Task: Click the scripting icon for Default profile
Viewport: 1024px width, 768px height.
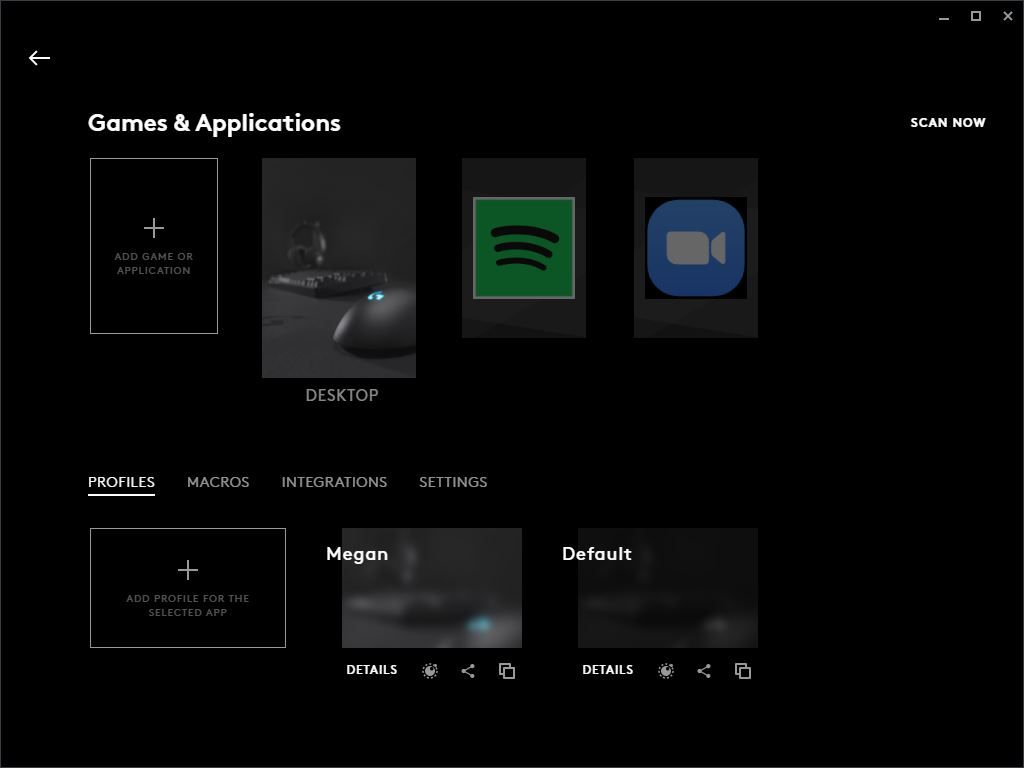Action: pos(665,671)
